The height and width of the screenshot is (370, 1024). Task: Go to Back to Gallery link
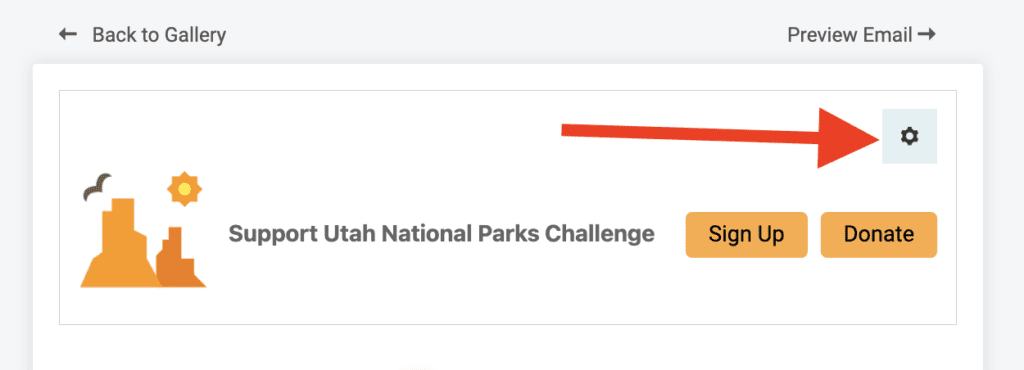click(159, 35)
